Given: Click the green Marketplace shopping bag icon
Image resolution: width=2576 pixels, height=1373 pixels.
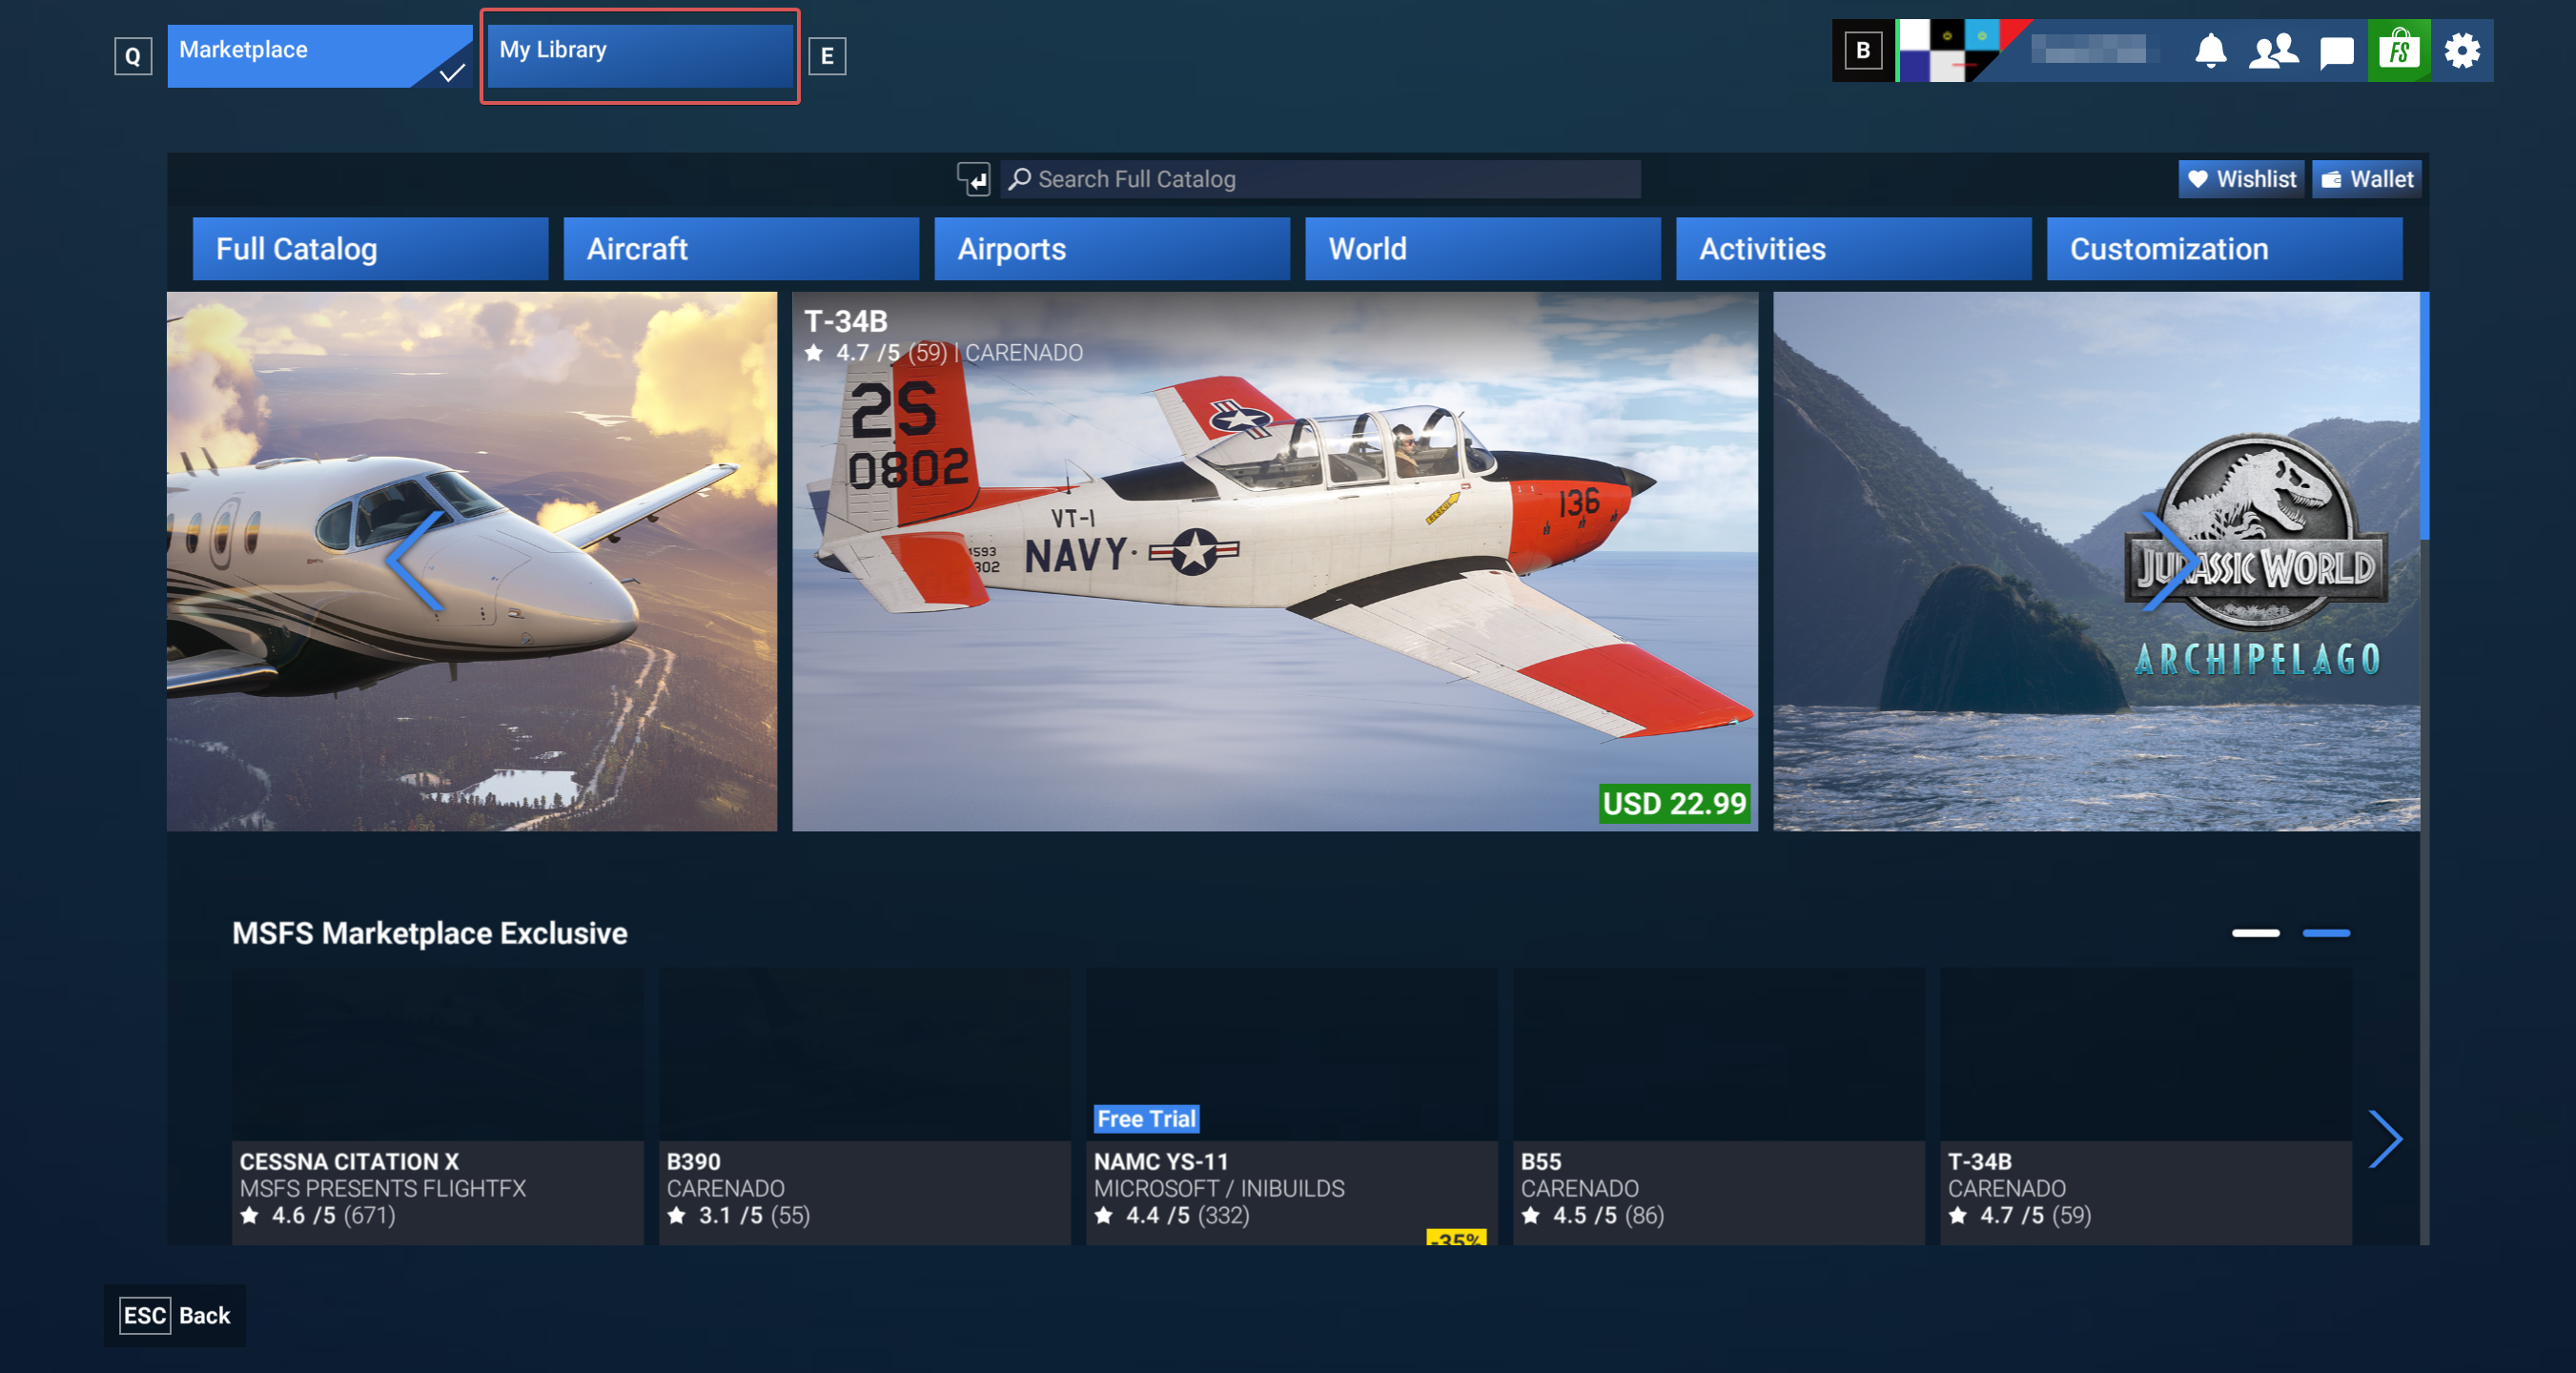Looking at the screenshot, I should [x=2398, y=50].
